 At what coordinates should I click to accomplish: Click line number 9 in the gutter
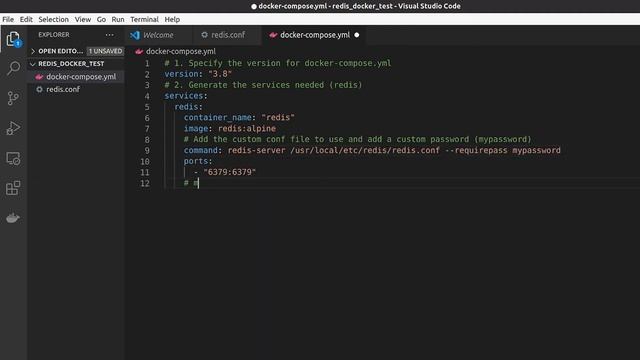(147, 151)
